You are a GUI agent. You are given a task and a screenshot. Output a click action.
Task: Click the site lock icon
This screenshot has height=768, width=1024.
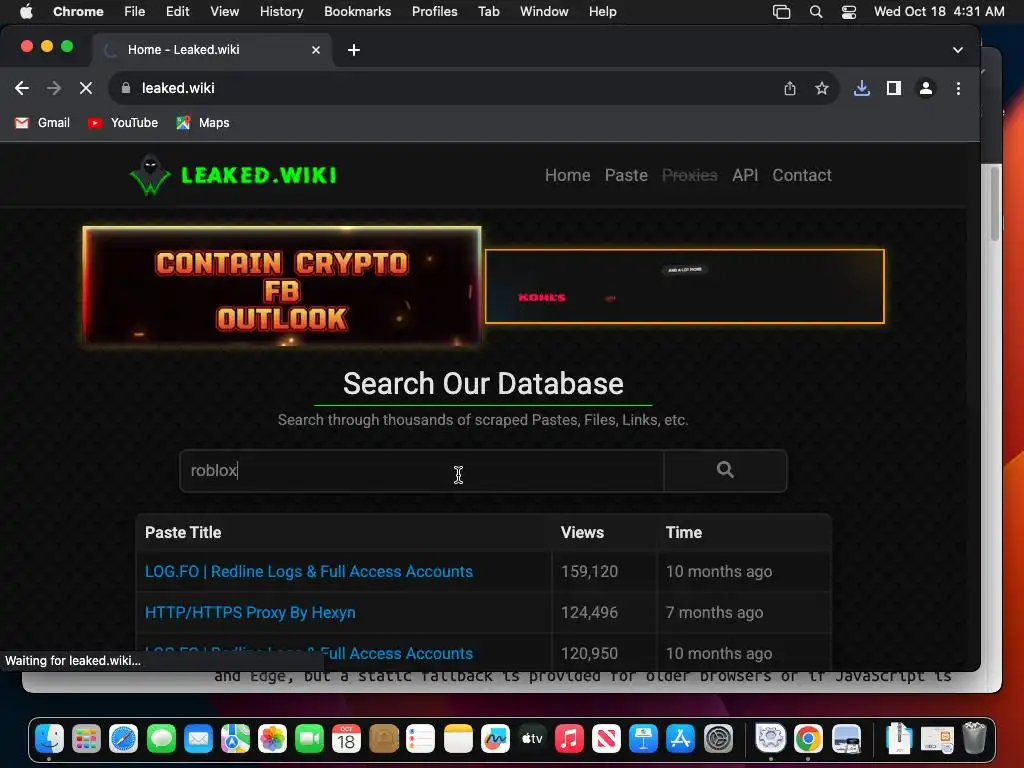(x=126, y=88)
